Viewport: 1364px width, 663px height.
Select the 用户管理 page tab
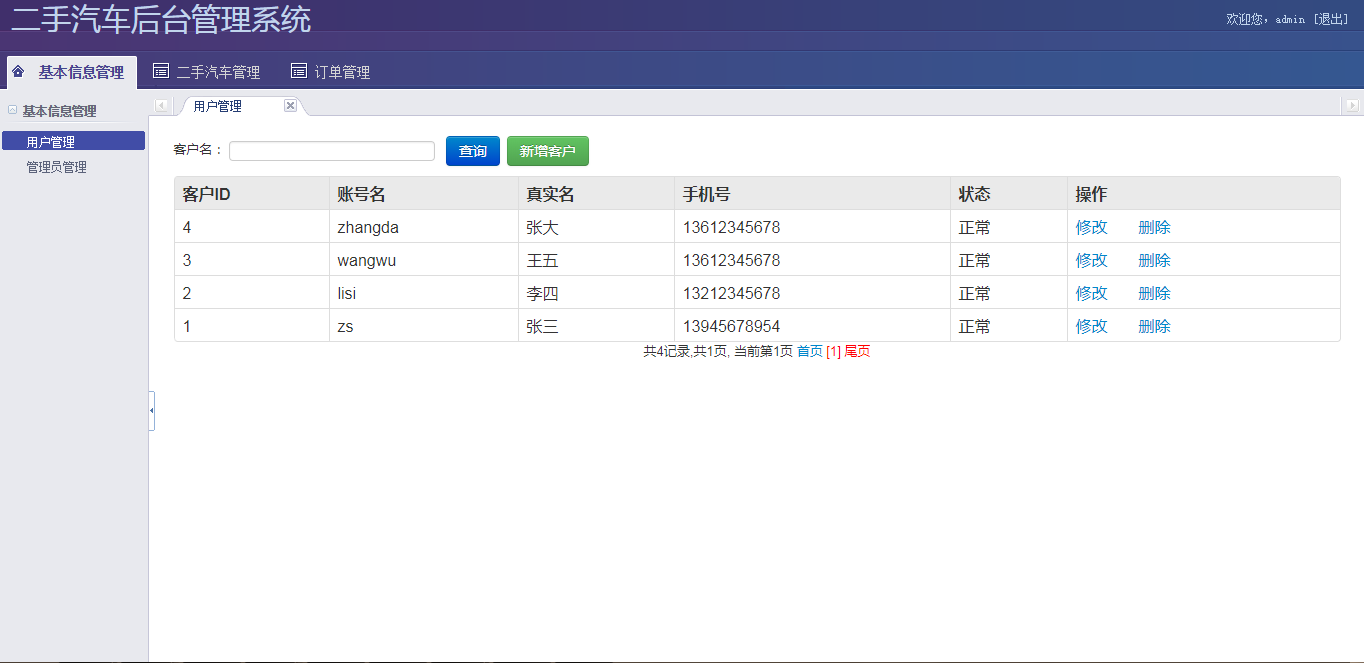coord(218,106)
